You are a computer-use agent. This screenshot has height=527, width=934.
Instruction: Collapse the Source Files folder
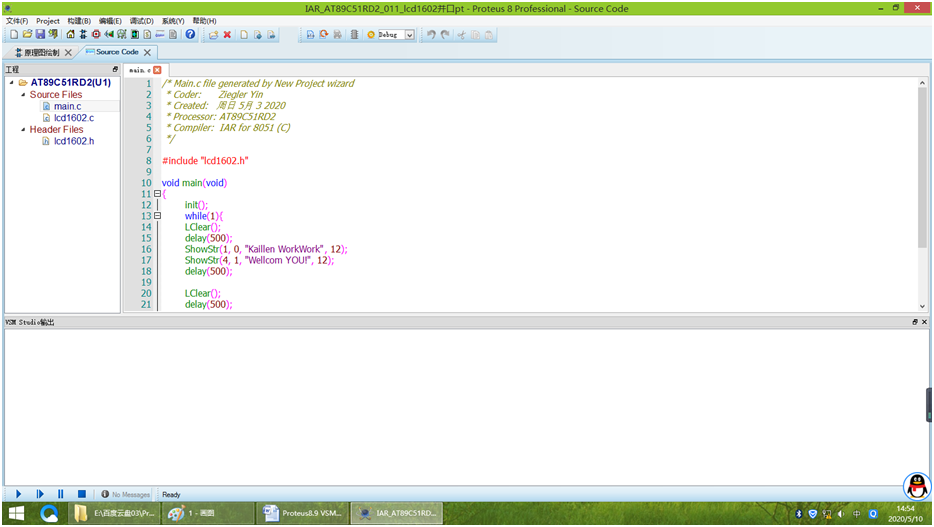coord(23,95)
